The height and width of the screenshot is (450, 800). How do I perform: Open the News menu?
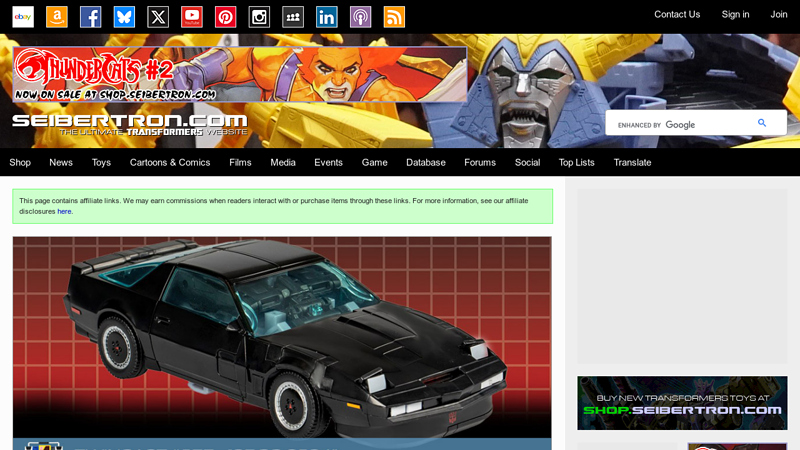(61, 162)
